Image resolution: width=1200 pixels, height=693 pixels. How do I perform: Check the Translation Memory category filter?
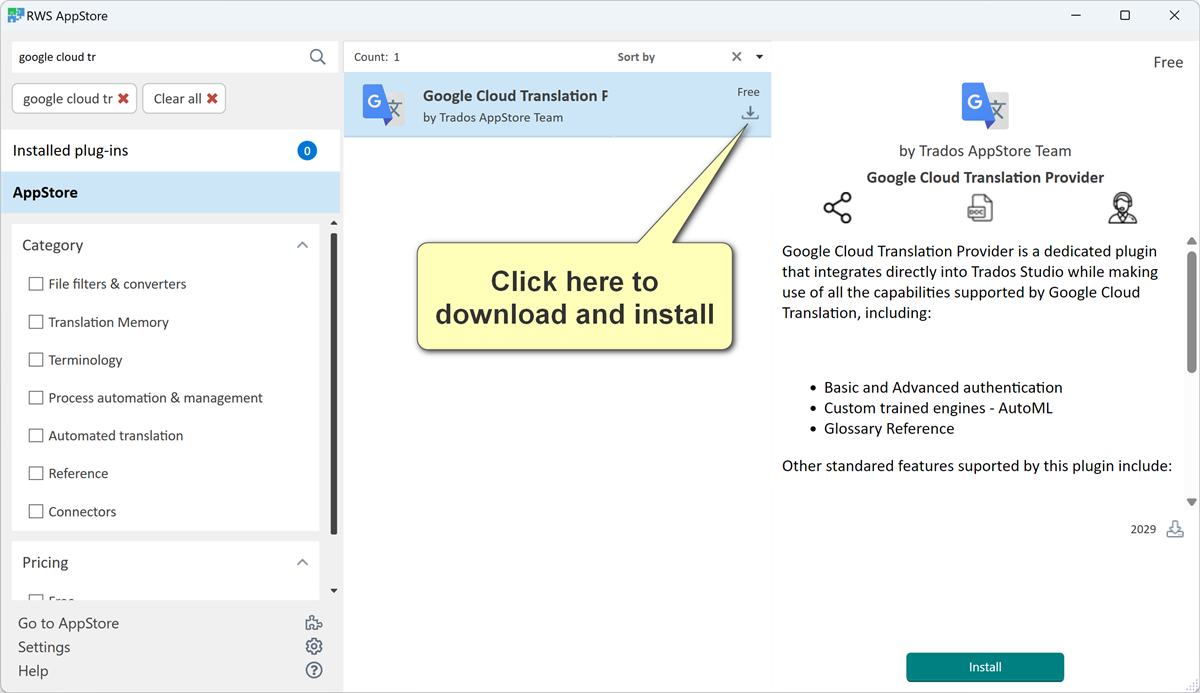point(35,321)
